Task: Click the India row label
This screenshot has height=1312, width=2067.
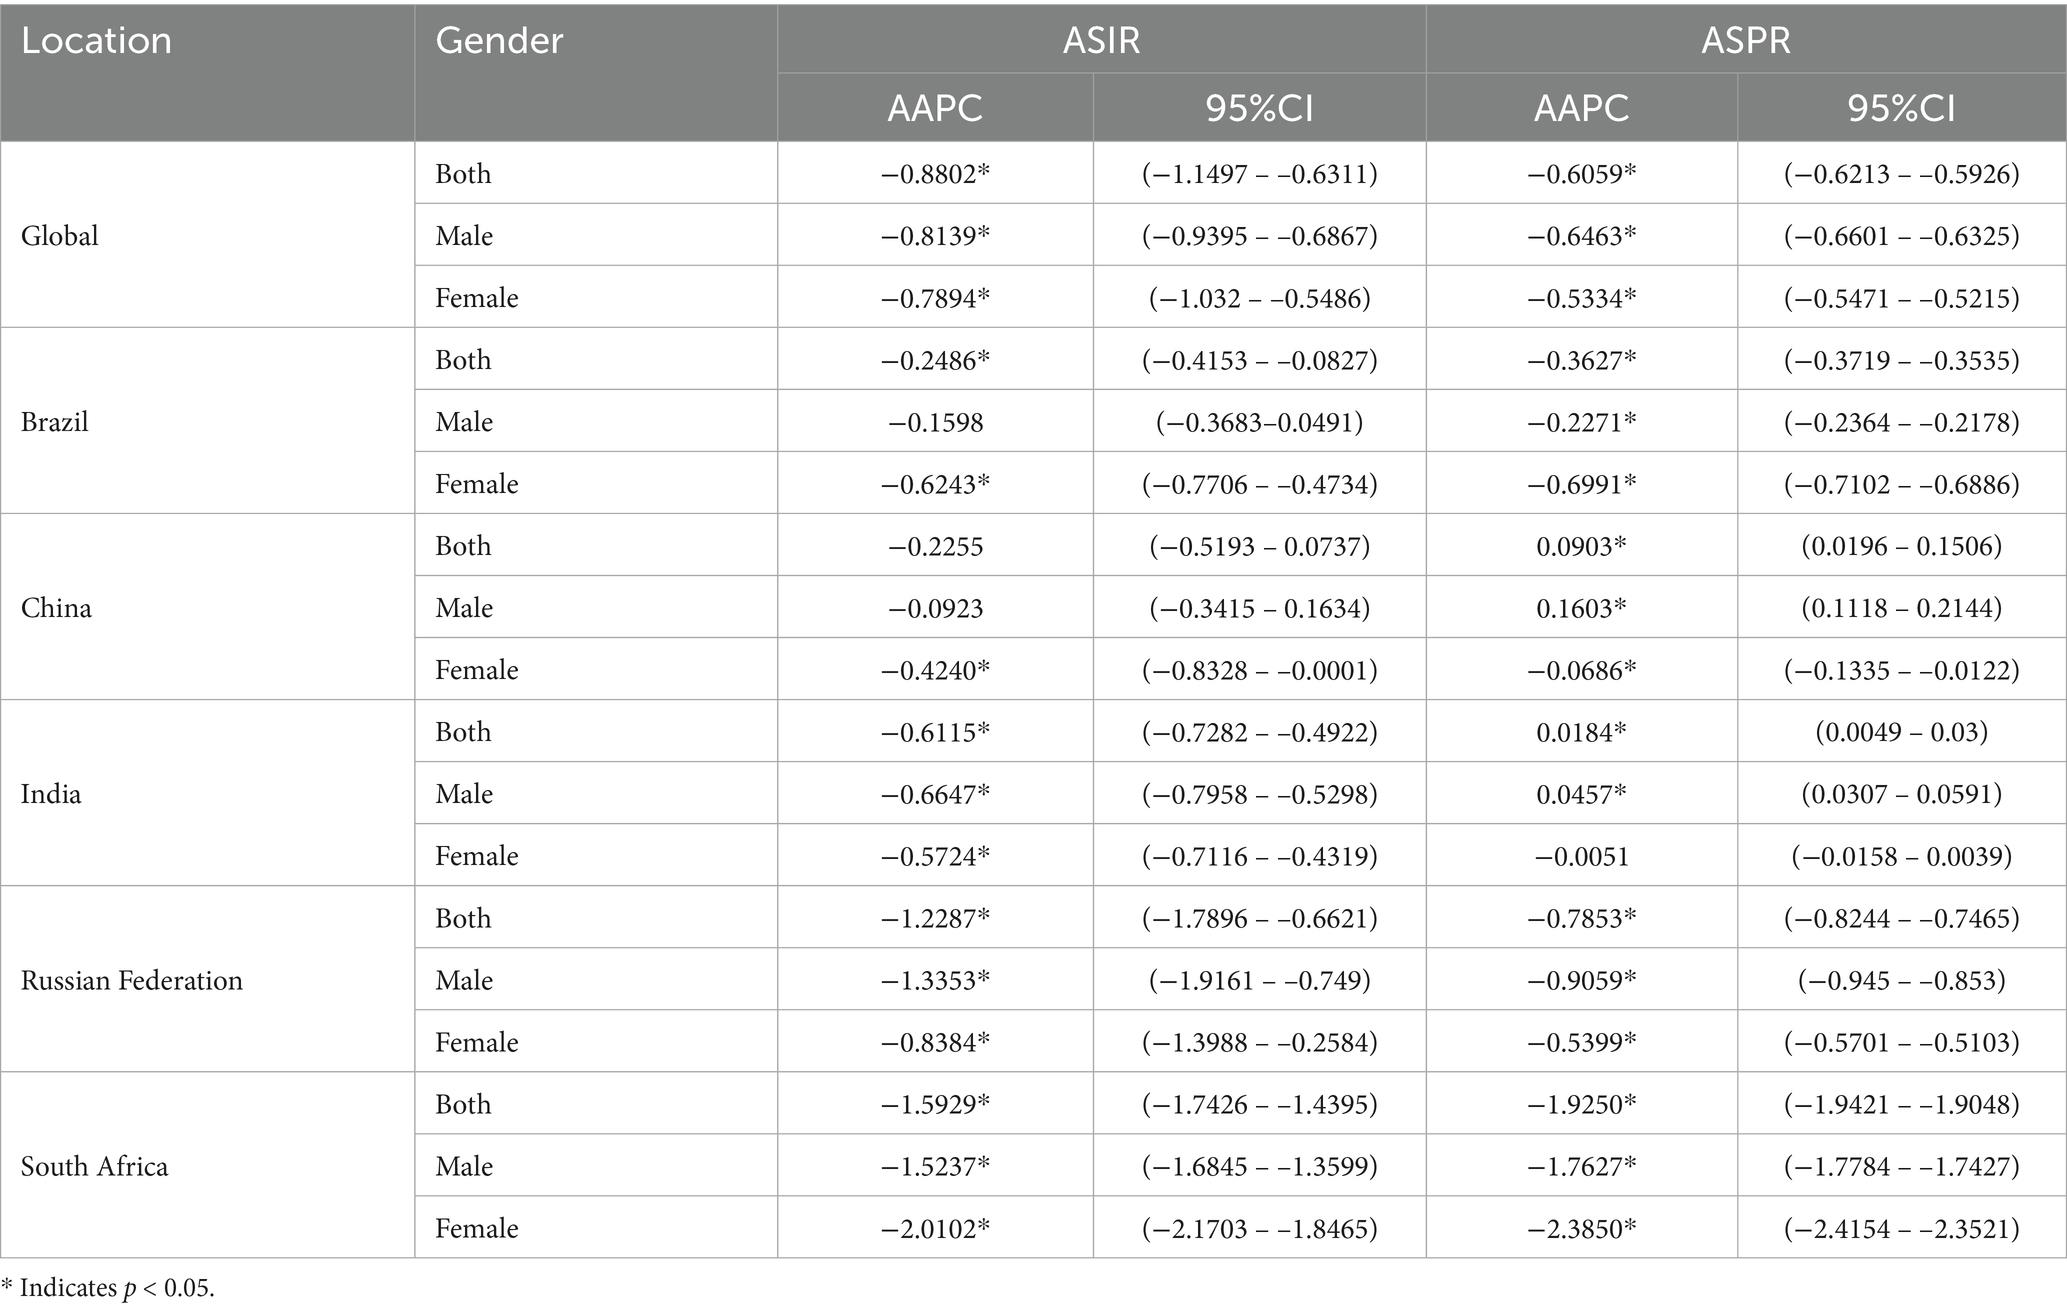Action: point(51,794)
